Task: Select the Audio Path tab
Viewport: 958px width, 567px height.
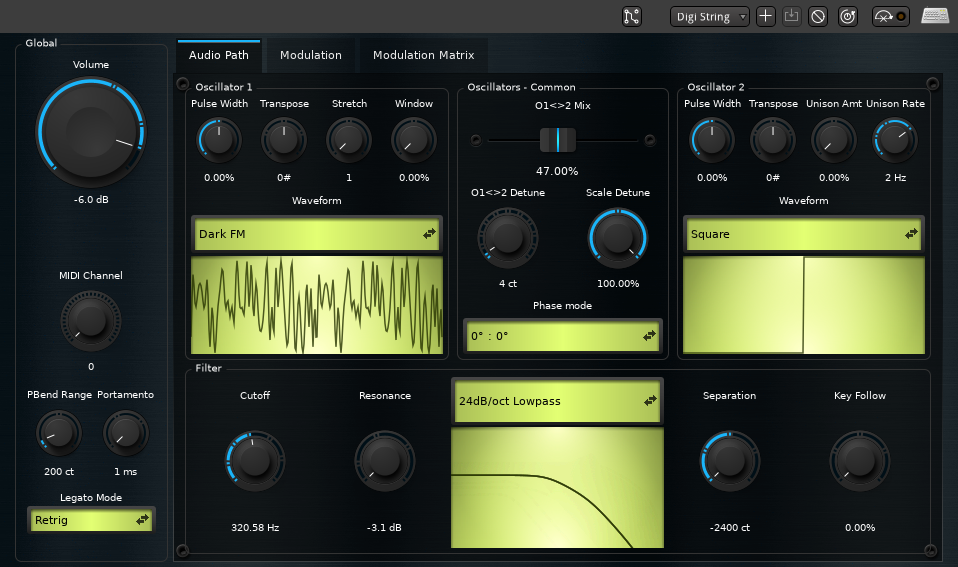Action: pos(218,55)
